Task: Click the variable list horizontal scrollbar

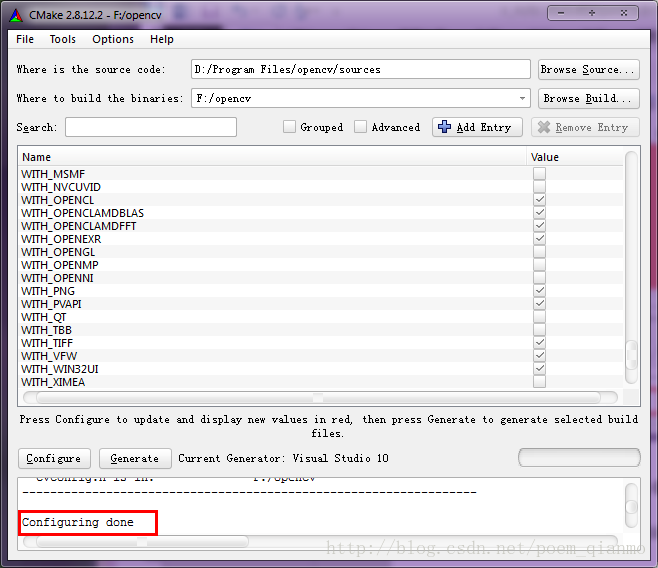Action: click(320, 397)
